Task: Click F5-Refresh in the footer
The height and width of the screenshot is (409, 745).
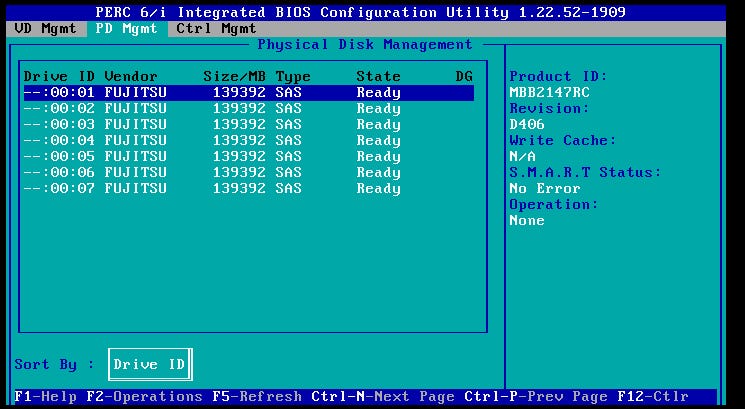Action: 256,397
